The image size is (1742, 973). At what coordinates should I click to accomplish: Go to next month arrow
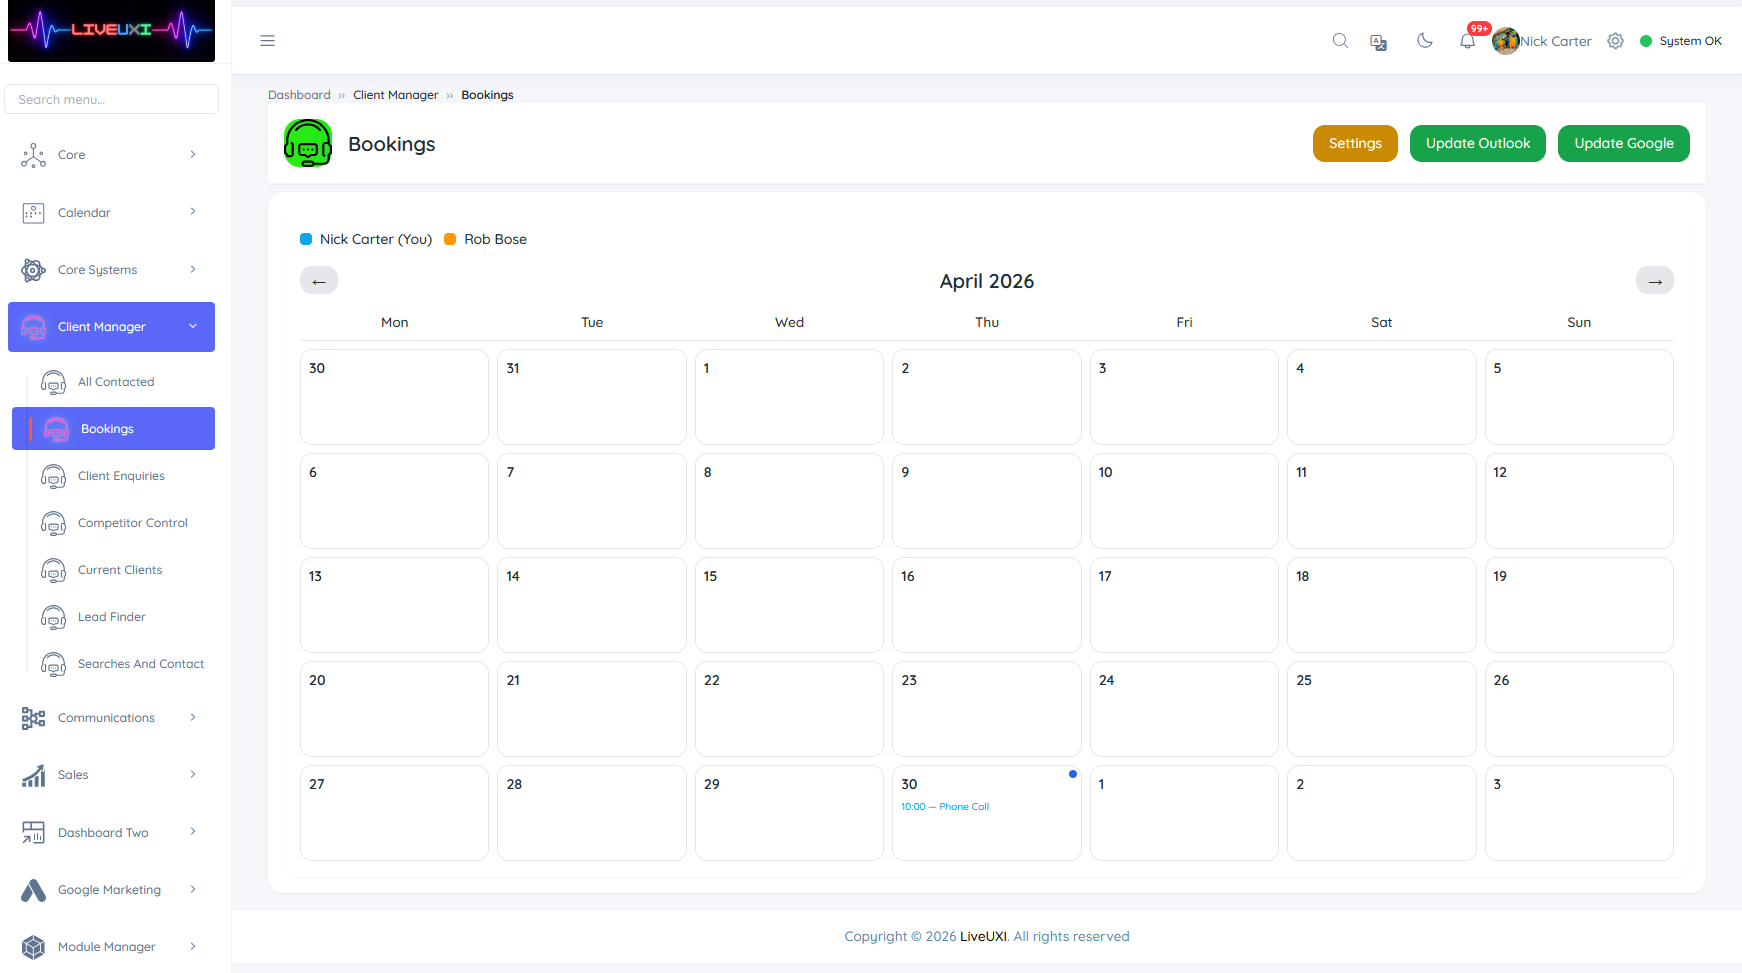(x=1655, y=281)
